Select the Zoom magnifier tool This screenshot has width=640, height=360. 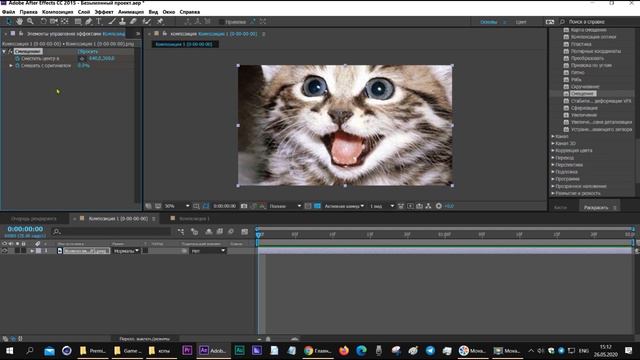pyautogui.click(x=30, y=22)
